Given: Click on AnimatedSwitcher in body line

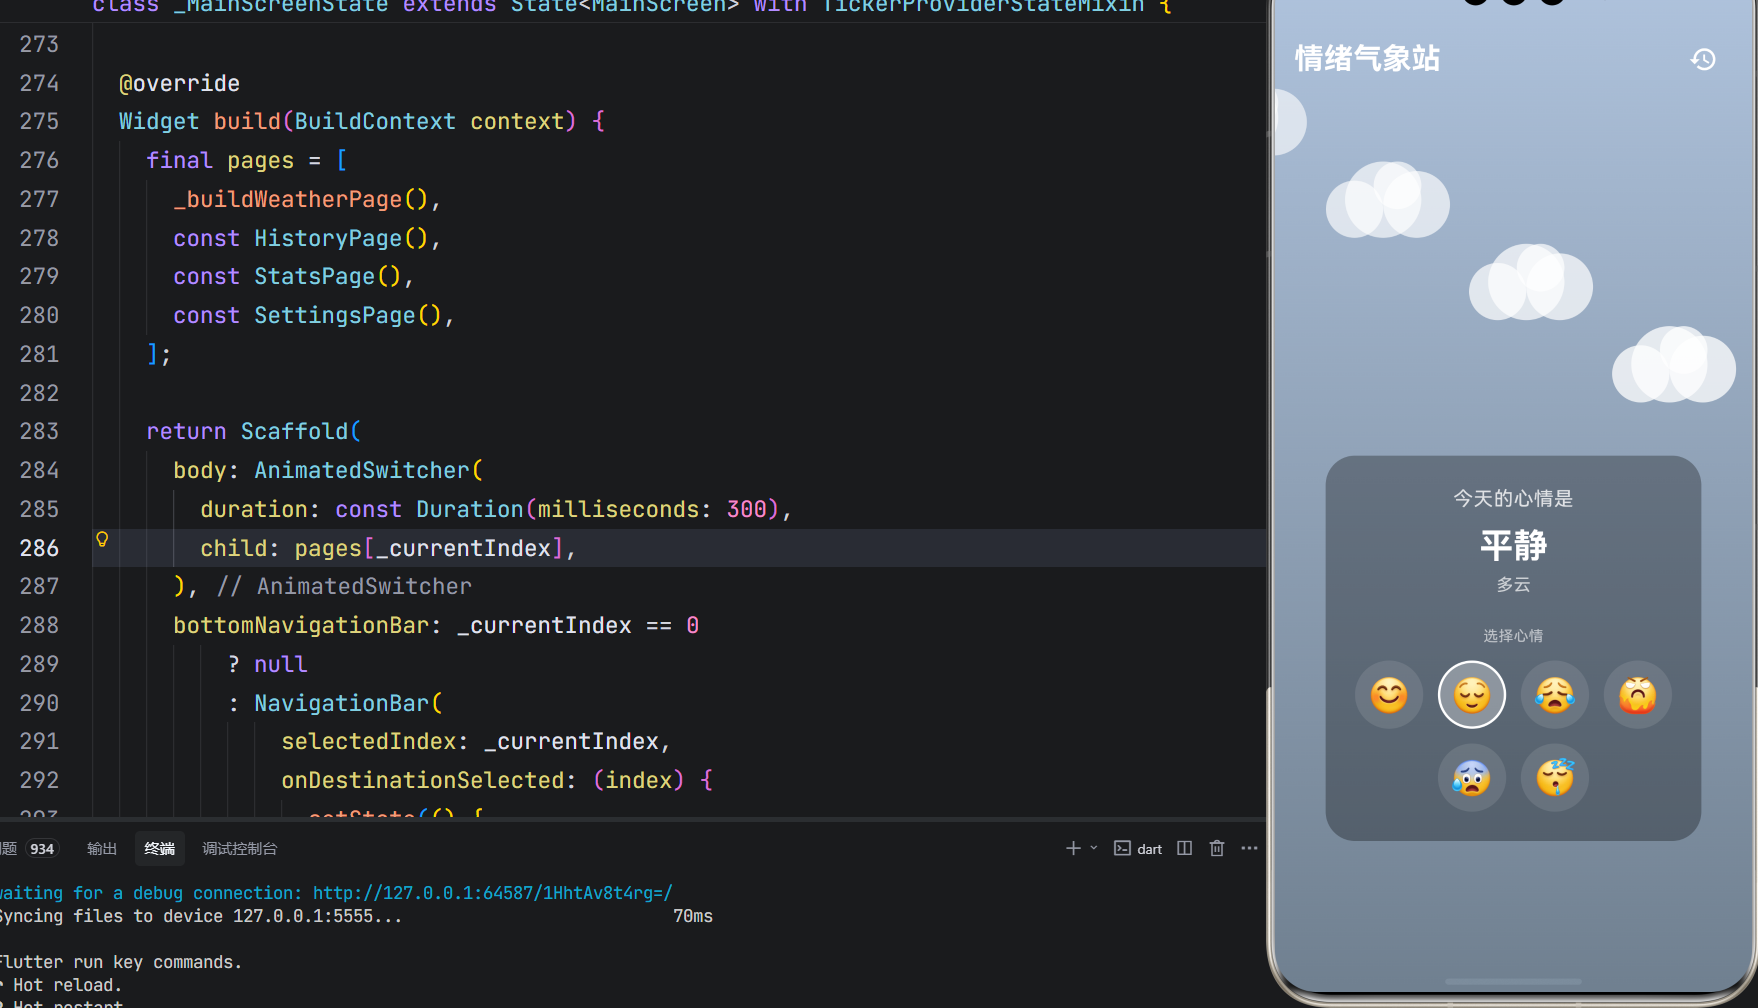Looking at the screenshot, I should (x=362, y=470).
